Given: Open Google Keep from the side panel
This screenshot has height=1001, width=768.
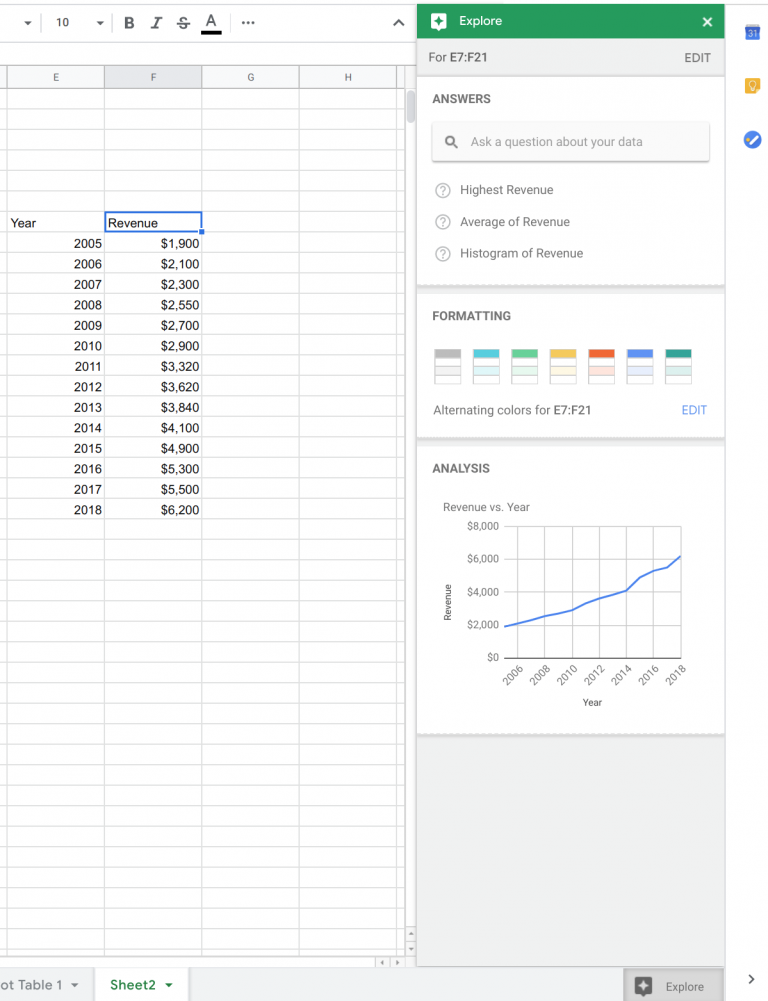Looking at the screenshot, I should pos(752,86).
